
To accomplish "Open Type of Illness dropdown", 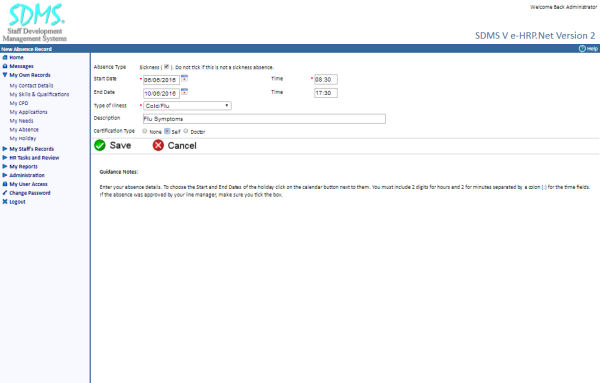I will [187, 106].
